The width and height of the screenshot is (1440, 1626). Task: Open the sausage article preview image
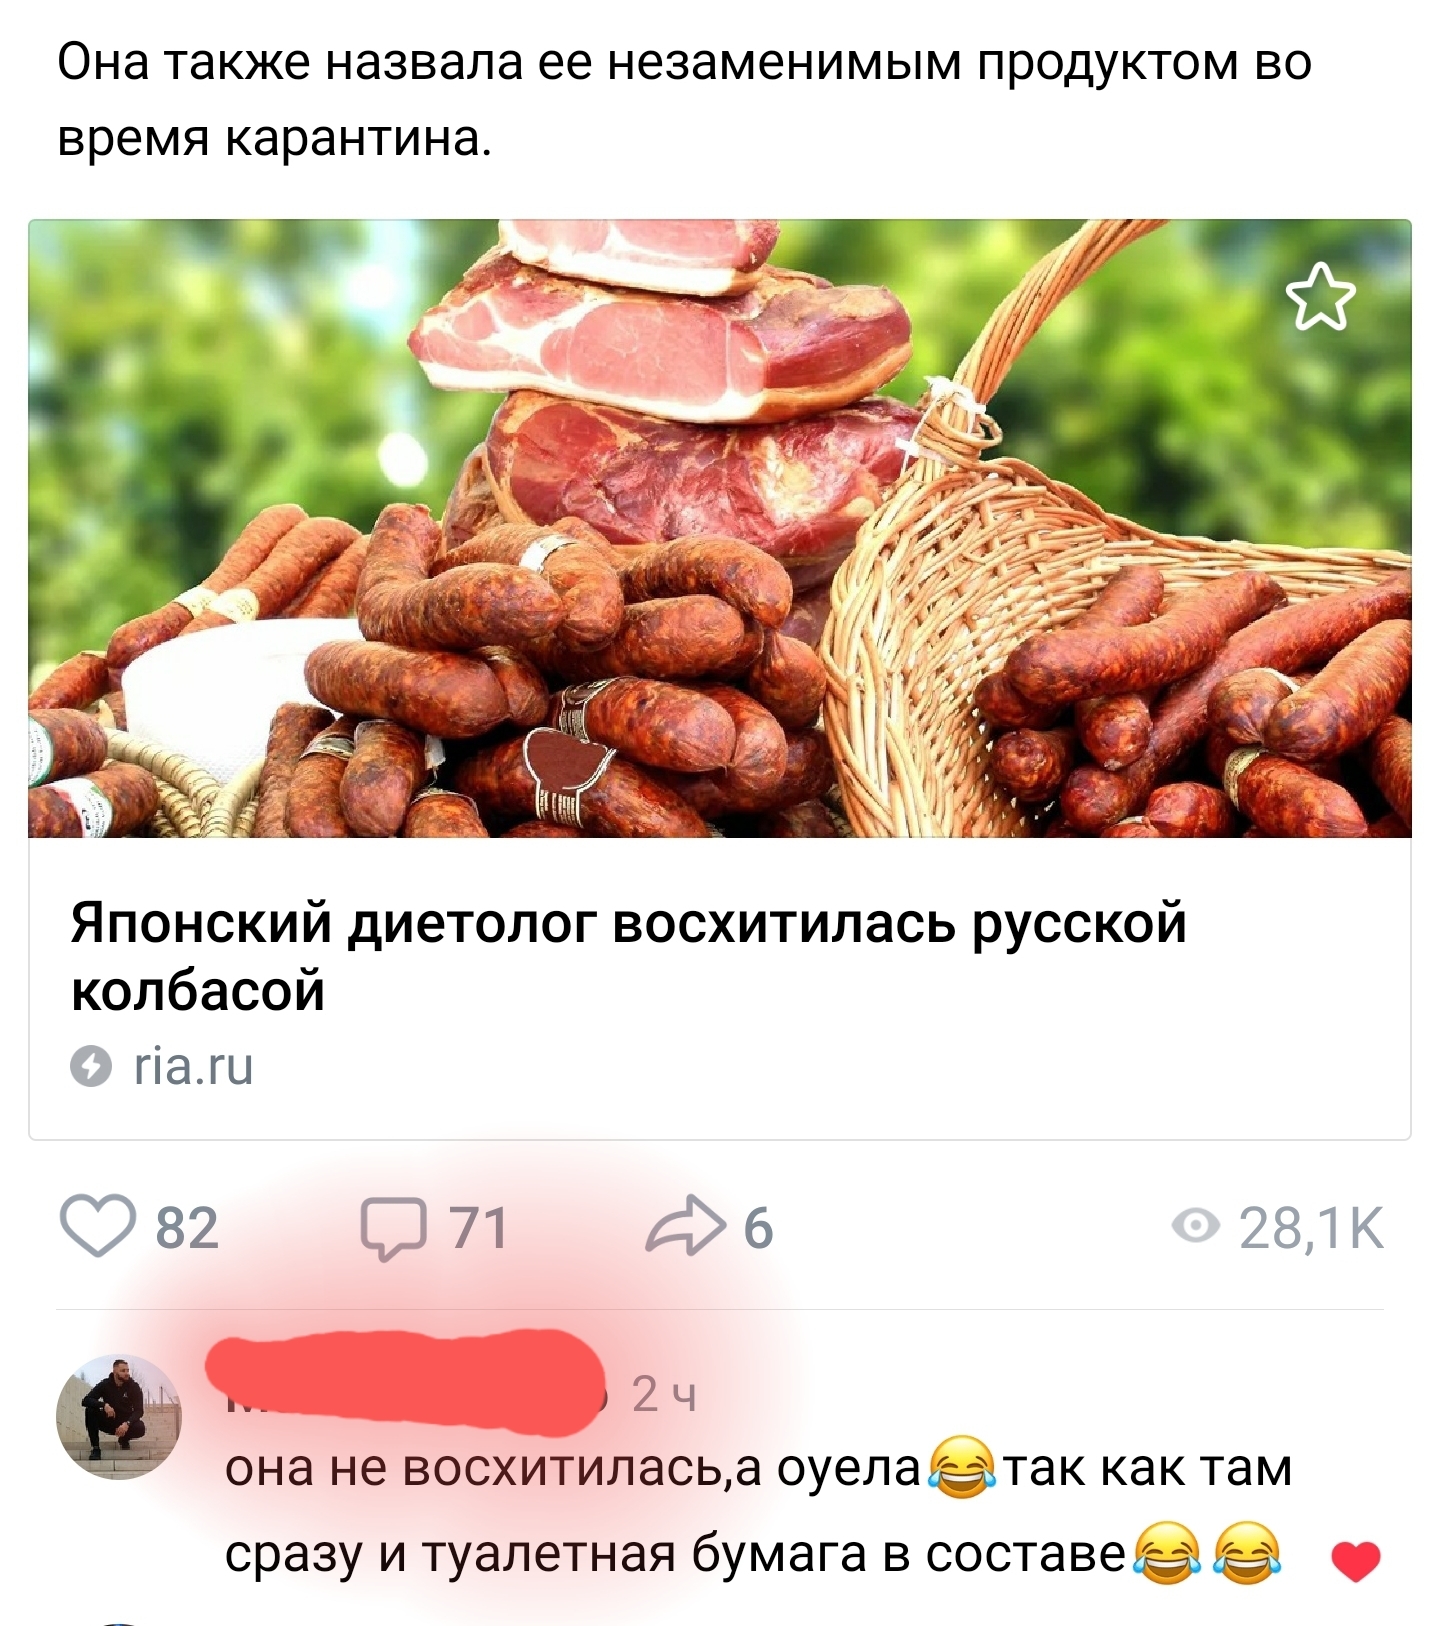click(720, 528)
